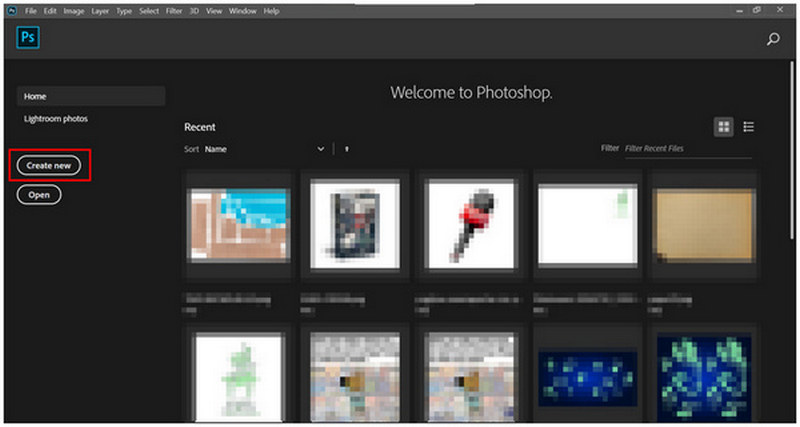Open the search magnifier icon
This screenshot has height=427, width=800.
click(x=773, y=39)
